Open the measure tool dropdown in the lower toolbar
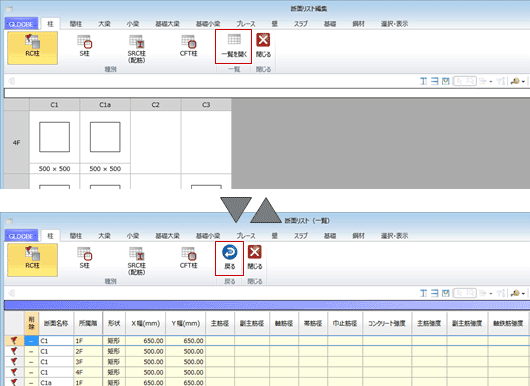 523,293
